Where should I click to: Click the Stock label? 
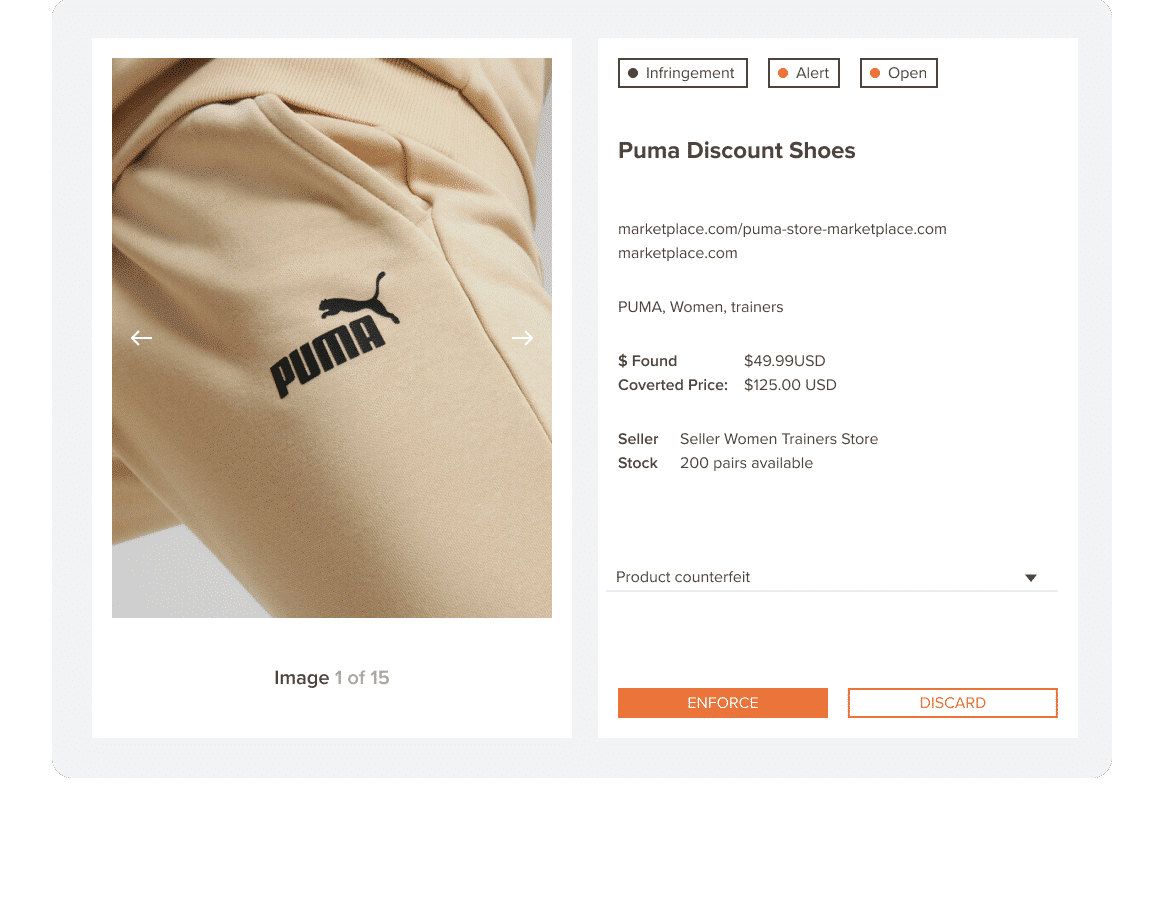[638, 463]
